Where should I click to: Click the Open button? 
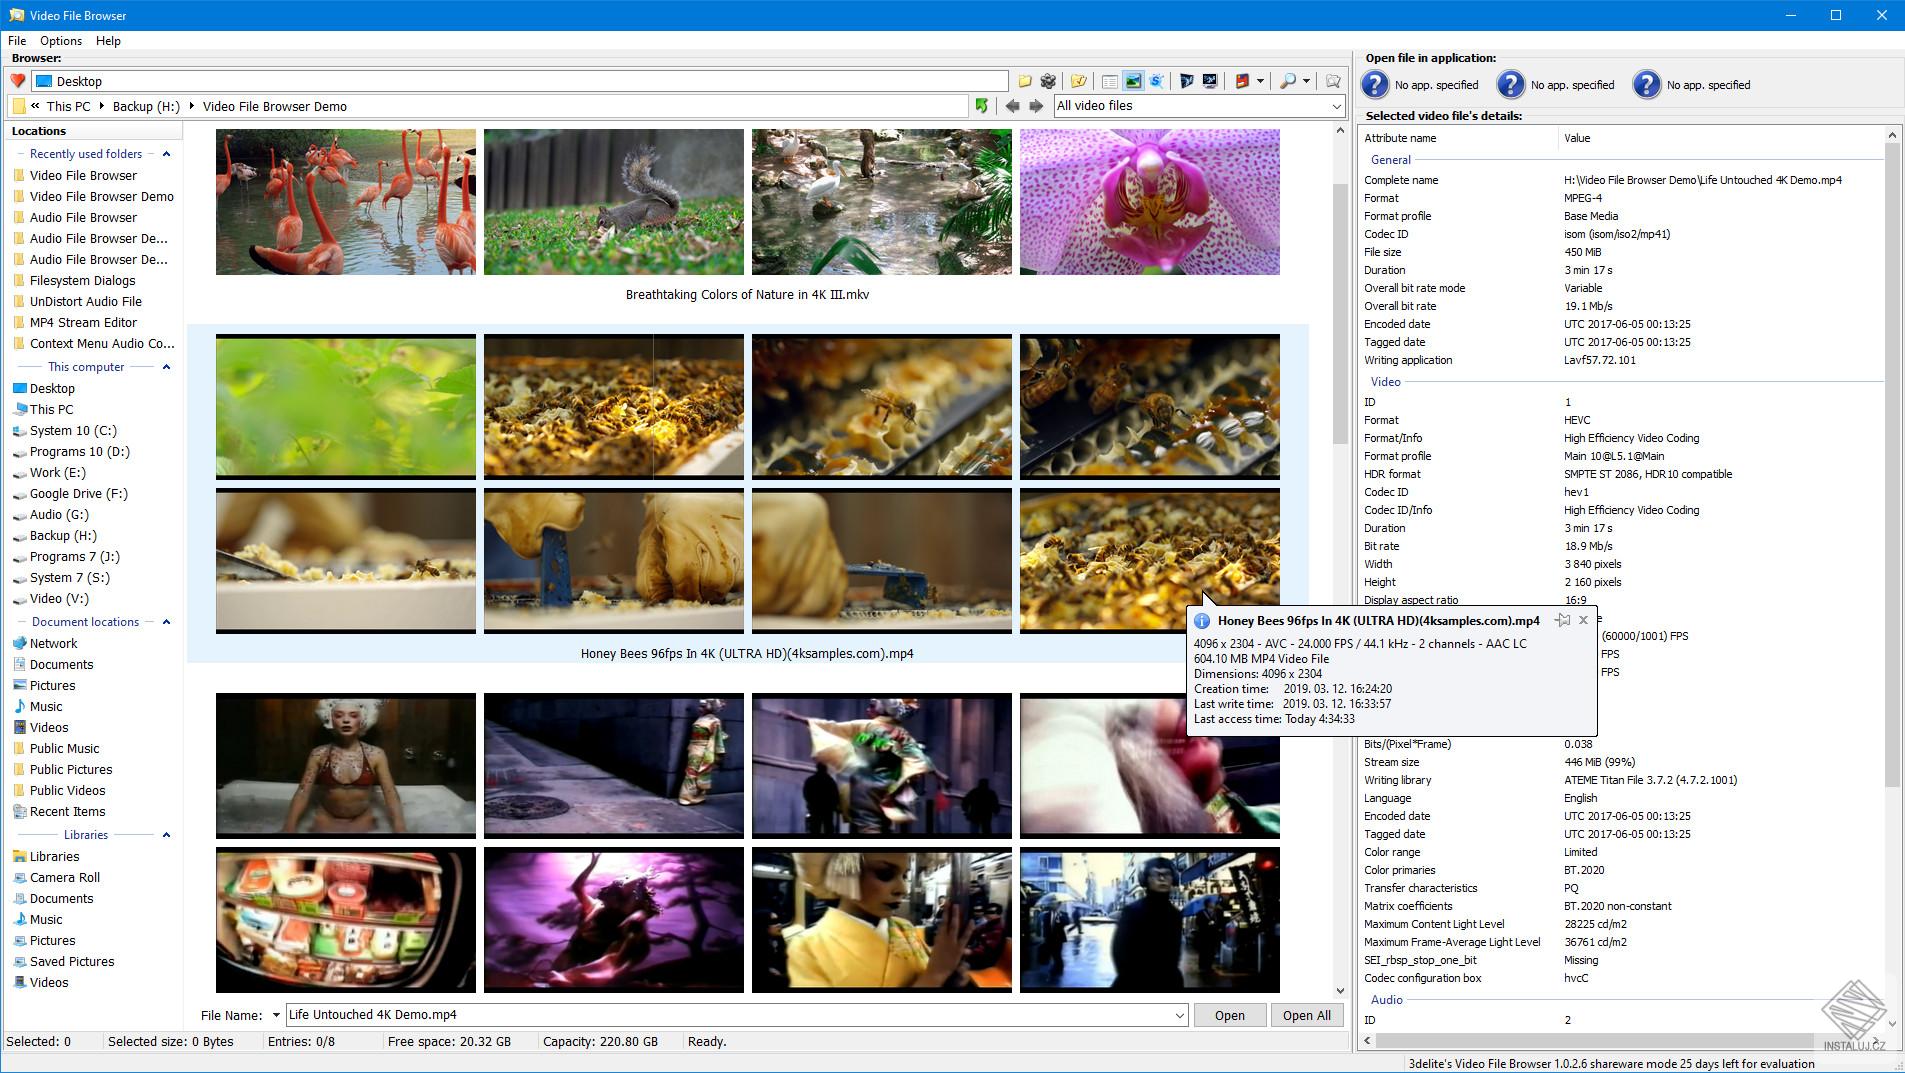click(1230, 1014)
